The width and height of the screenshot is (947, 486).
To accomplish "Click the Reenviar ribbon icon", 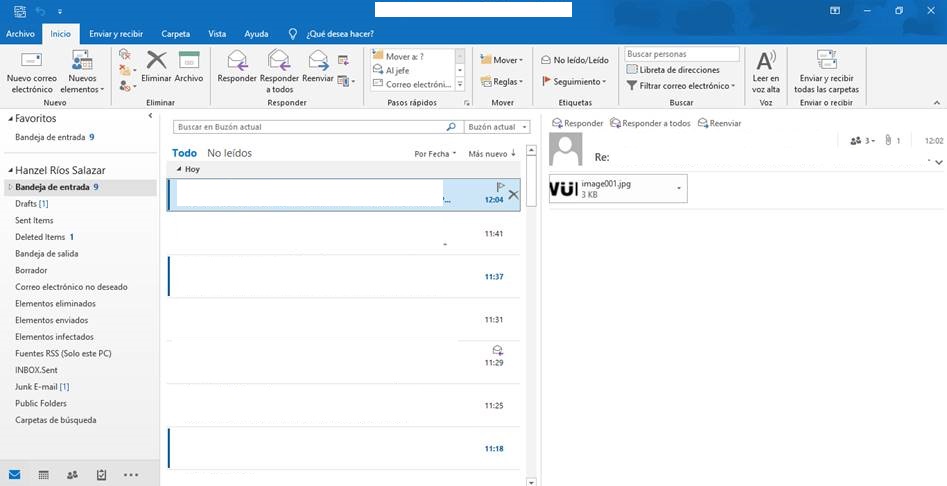I will click(x=318, y=62).
